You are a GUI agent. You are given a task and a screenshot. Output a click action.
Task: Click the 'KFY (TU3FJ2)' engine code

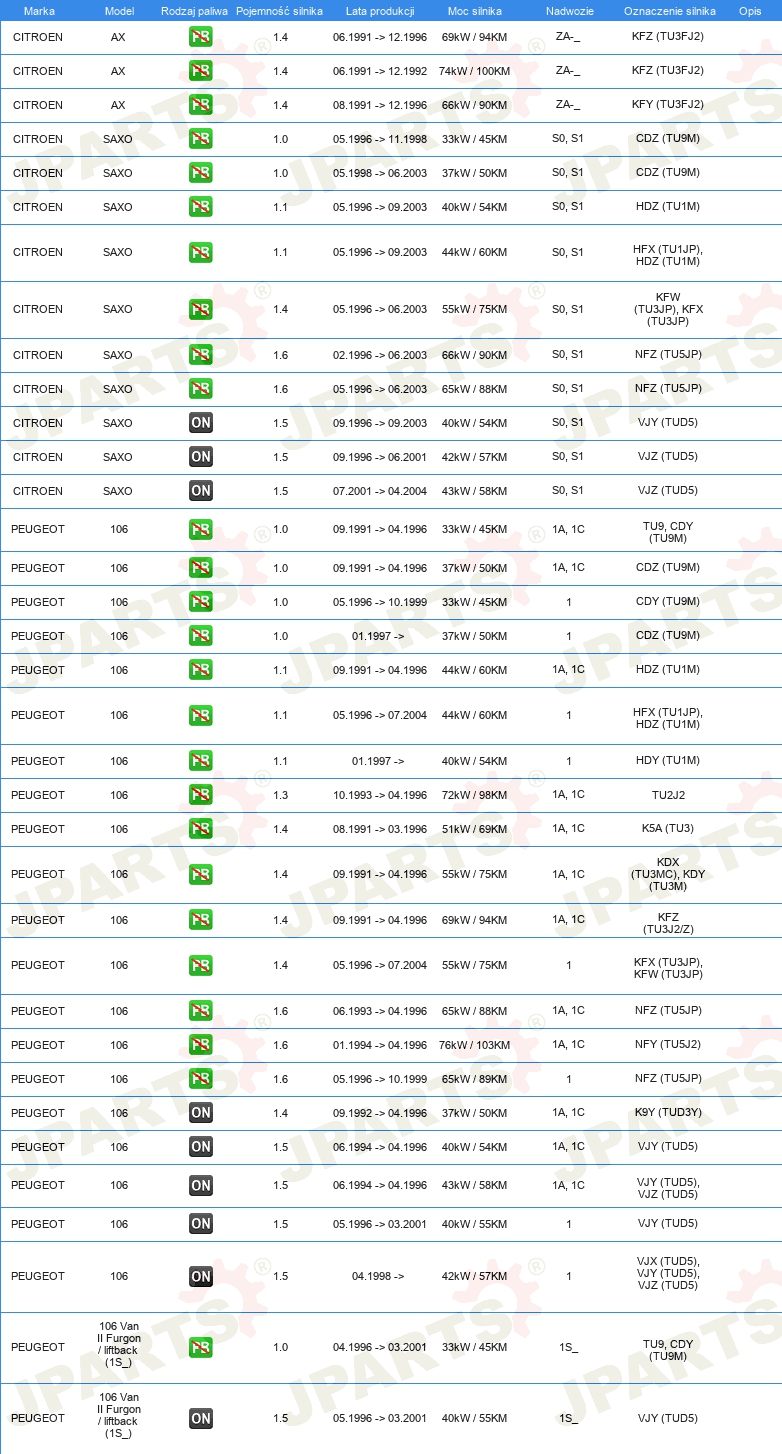click(668, 105)
